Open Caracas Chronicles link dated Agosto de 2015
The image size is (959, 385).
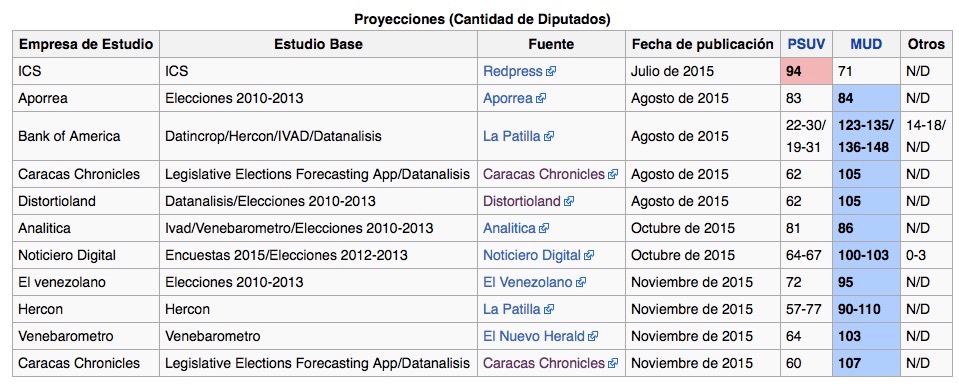[544, 174]
